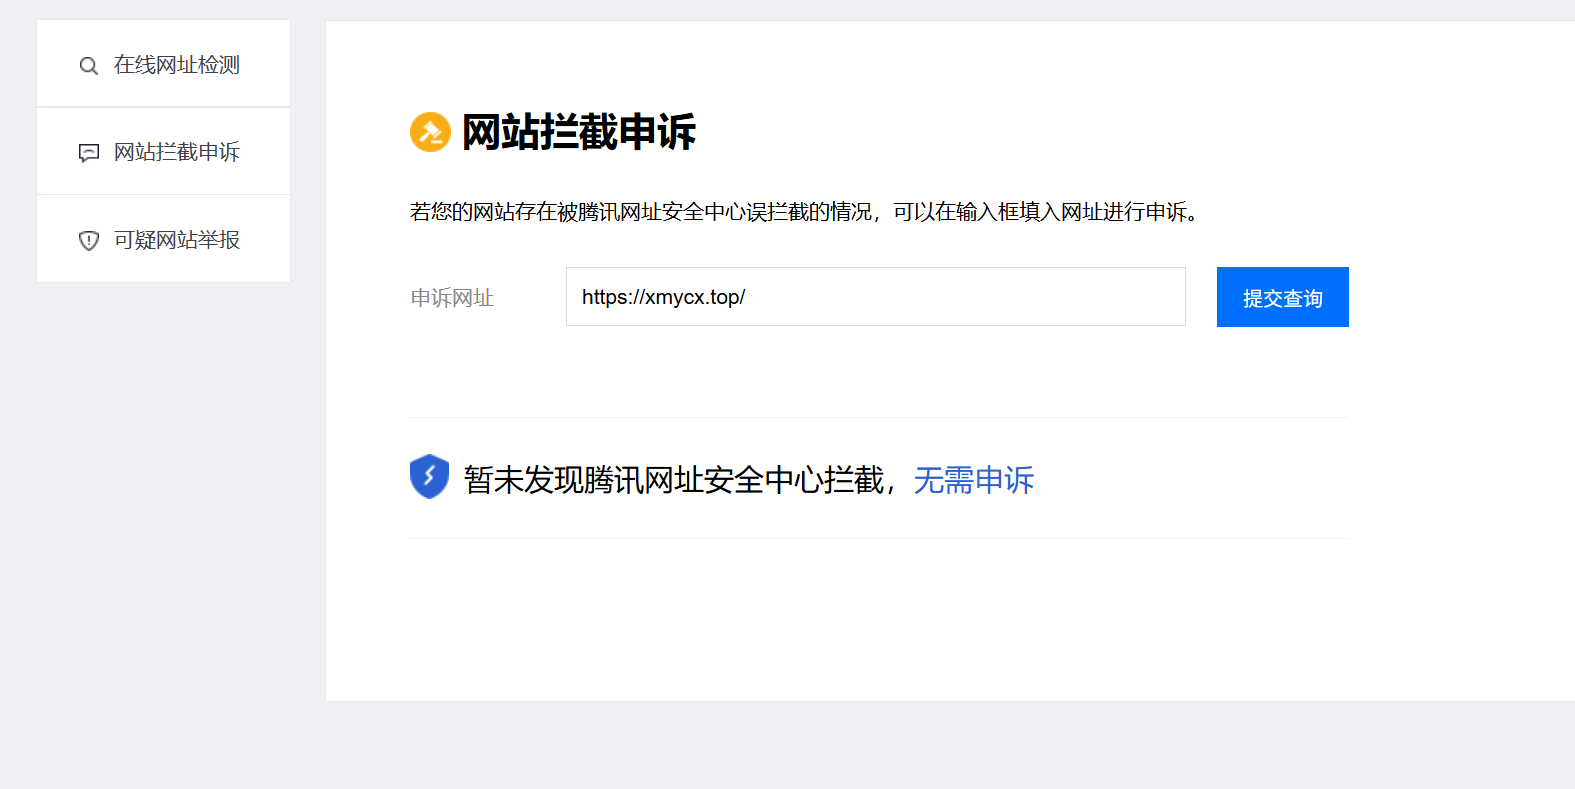
Task: Click the 暂未发现腾讯网址安全中心拦截 result text
Action: (x=674, y=480)
